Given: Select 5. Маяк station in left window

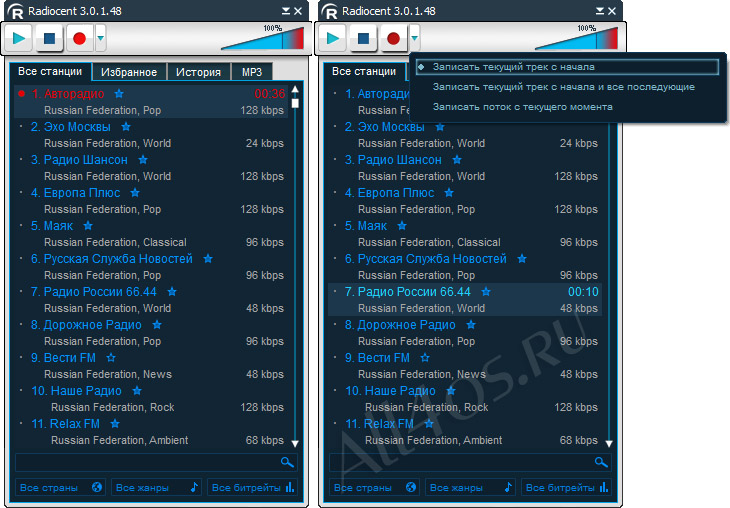Looking at the screenshot, I should pos(151,234).
